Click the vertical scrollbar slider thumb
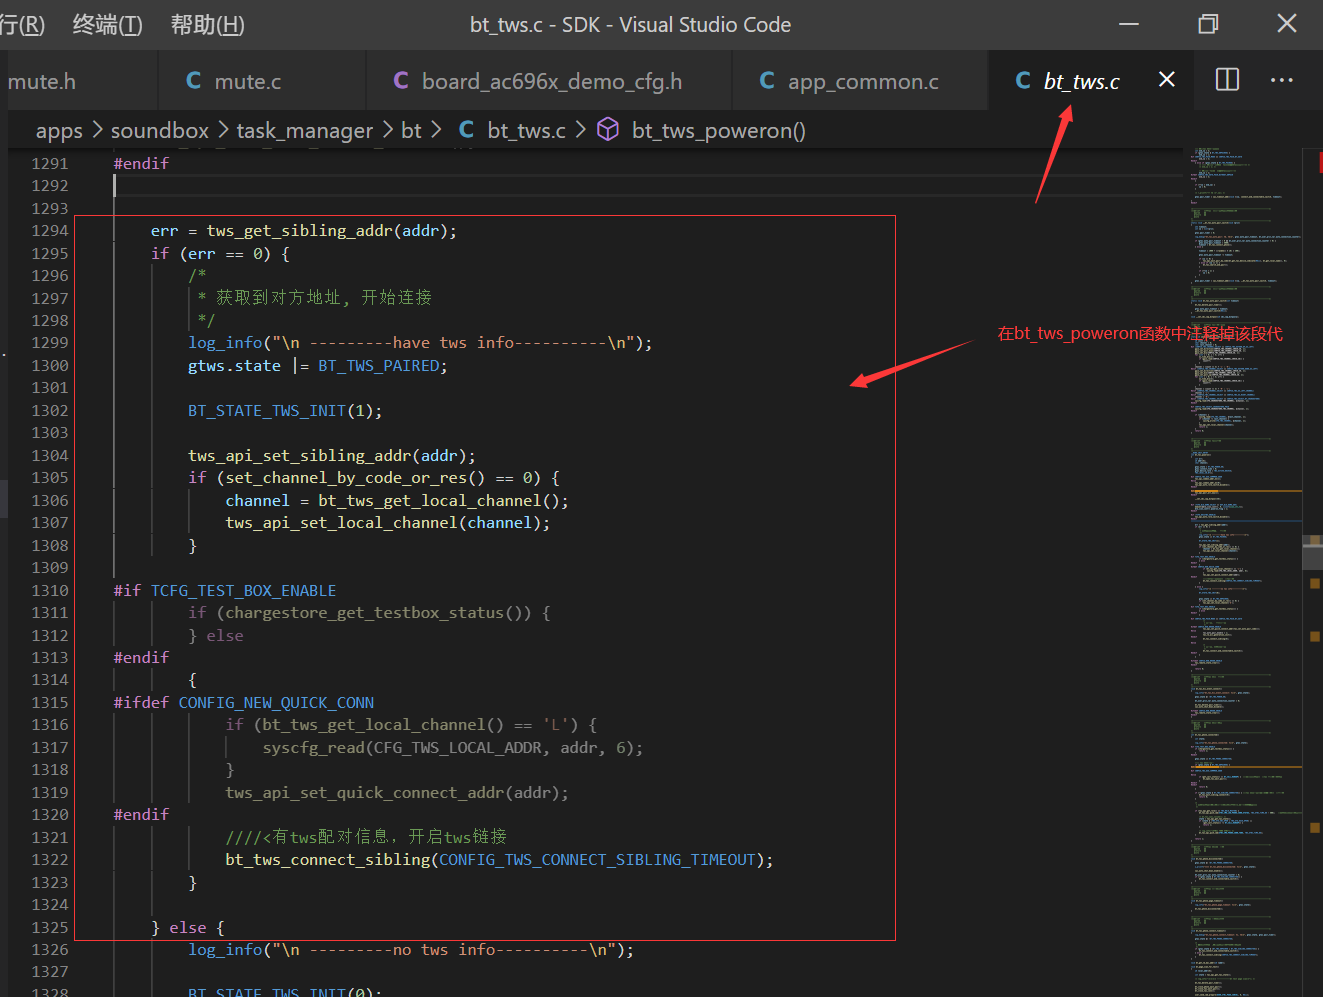The image size is (1323, 997). pyautogui.click(x=1312, y=553)
